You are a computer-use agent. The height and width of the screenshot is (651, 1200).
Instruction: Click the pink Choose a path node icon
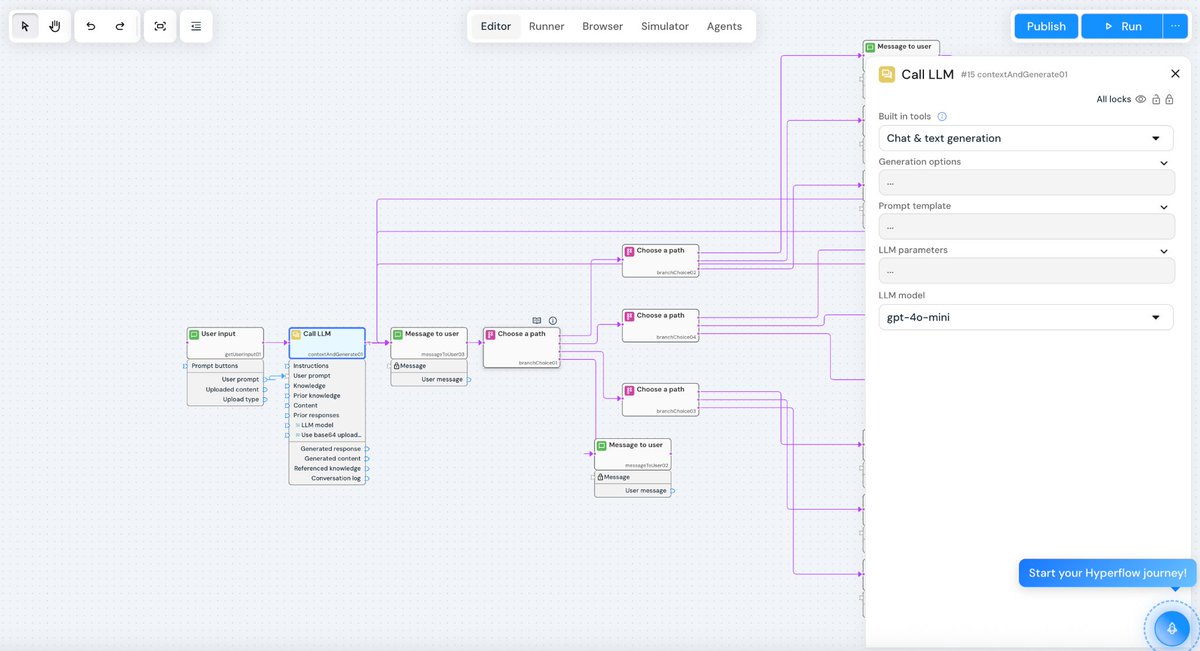tap(491, 334)
